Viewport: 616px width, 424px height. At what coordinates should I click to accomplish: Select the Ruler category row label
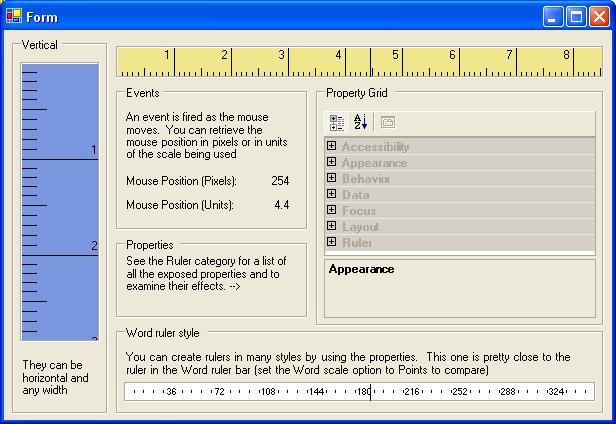click(357, 243)
